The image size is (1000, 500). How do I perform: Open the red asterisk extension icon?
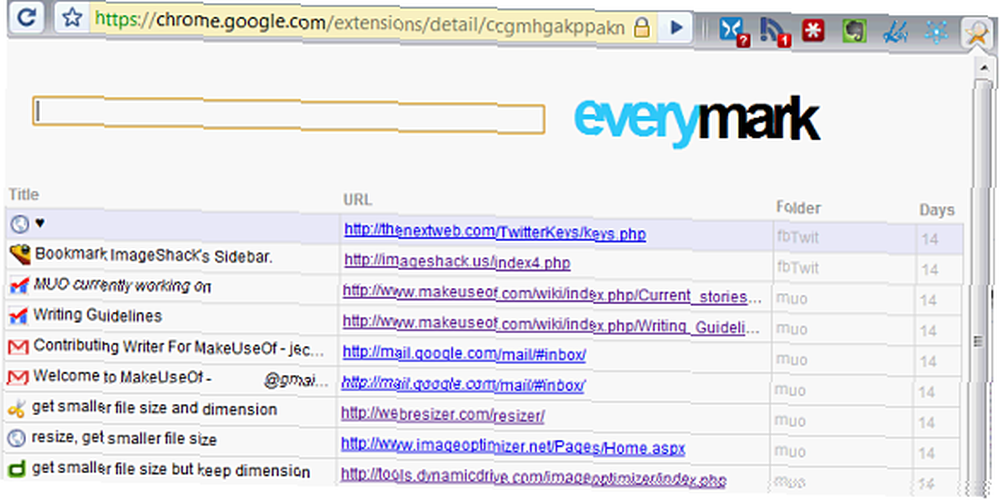tap(813, 31)
